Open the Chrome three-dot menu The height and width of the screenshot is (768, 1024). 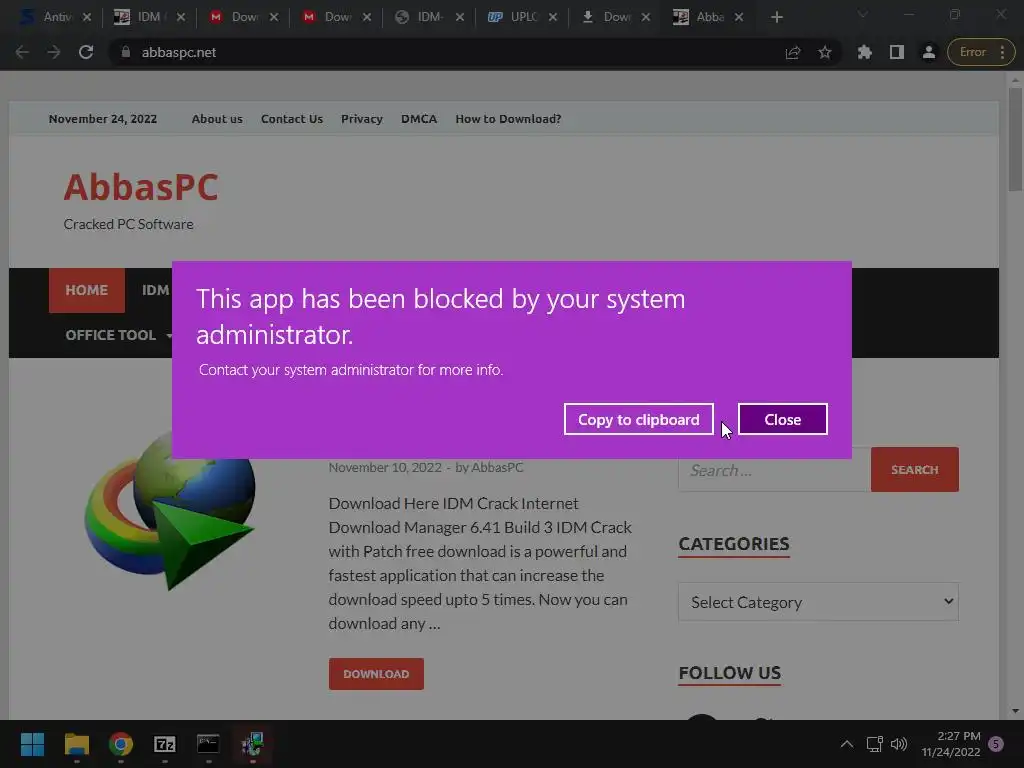[1002, 52]
